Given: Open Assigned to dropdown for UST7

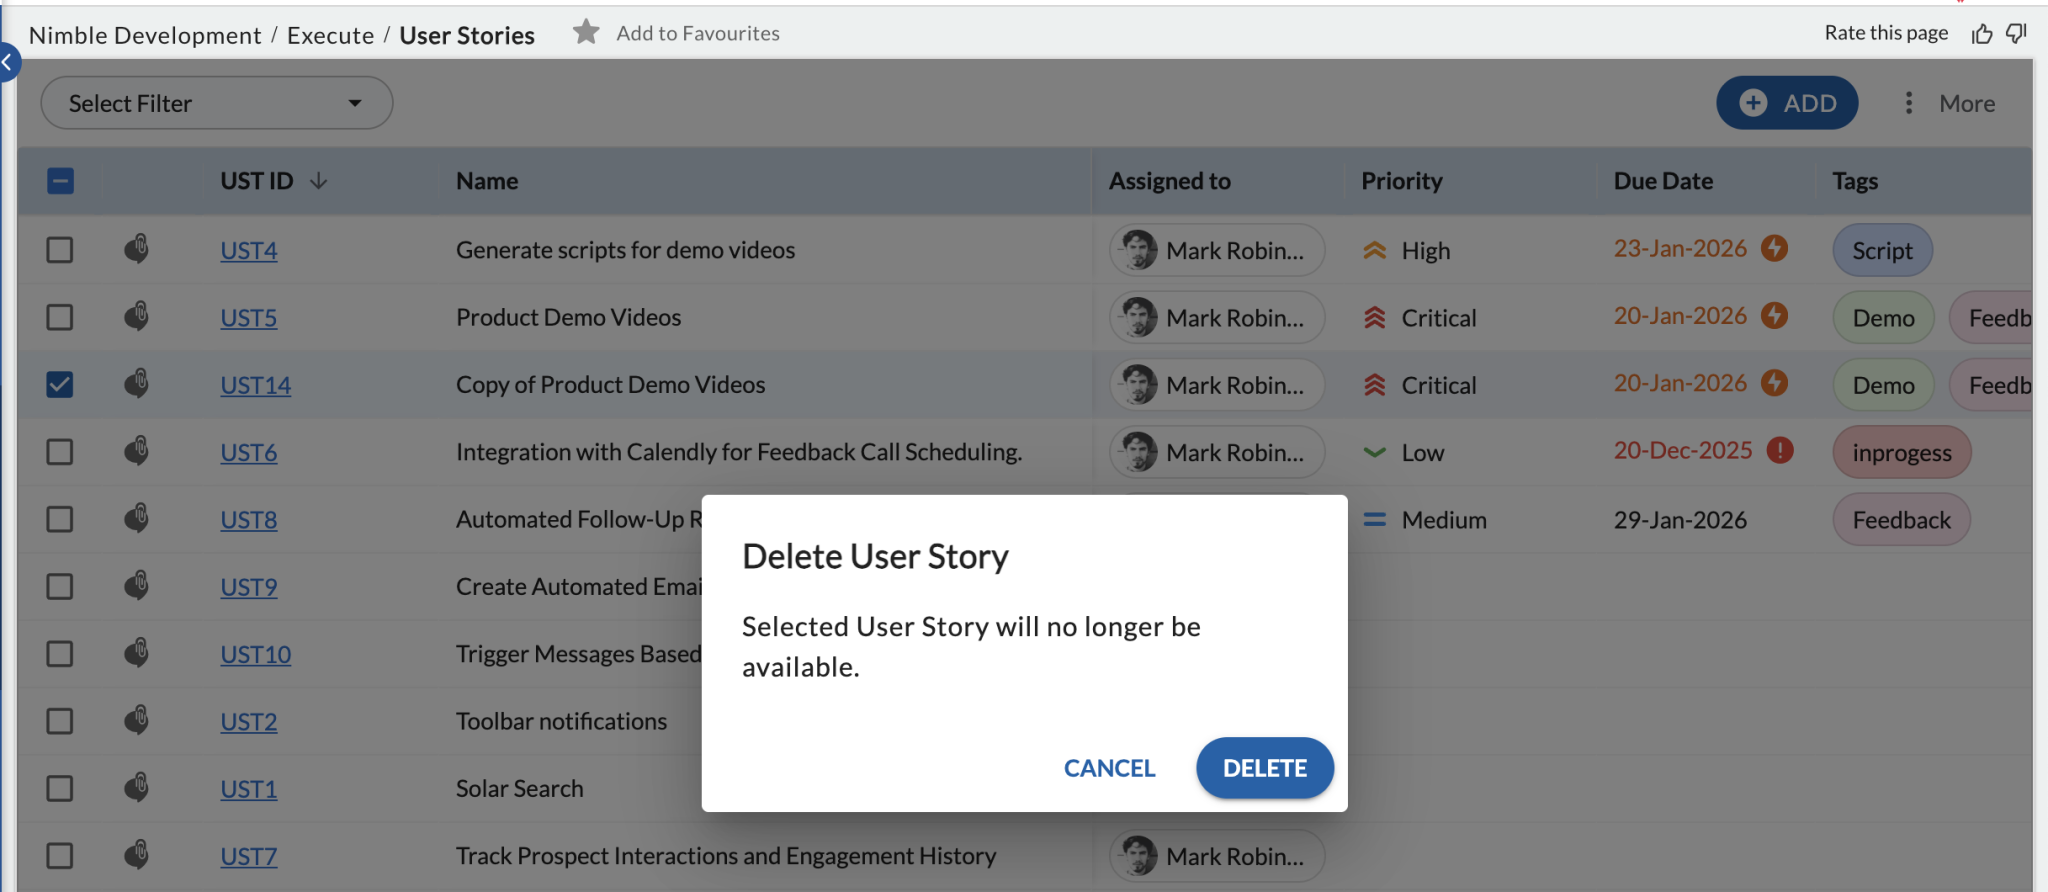Looking at the screenshot, I should pyautogui.click(x=1217, y=857).
